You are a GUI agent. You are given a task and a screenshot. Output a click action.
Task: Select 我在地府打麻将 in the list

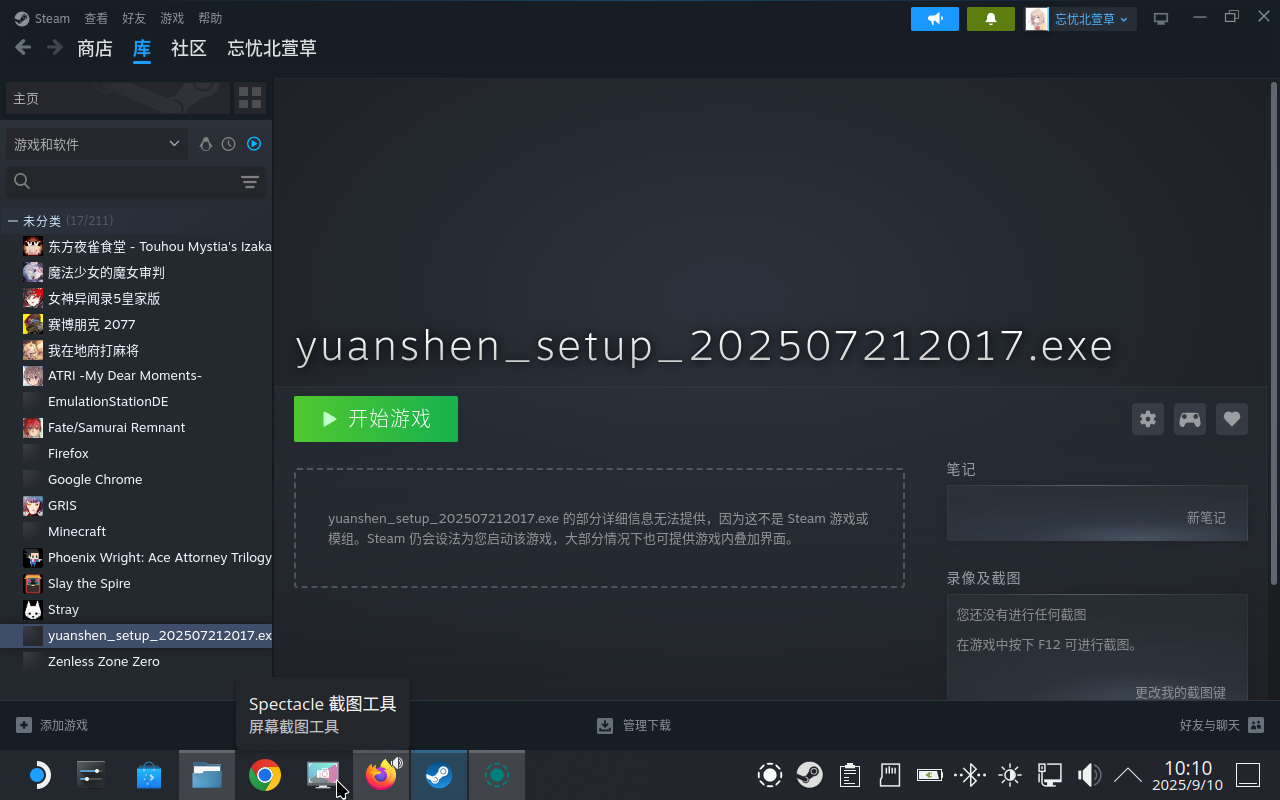(138, 350)
